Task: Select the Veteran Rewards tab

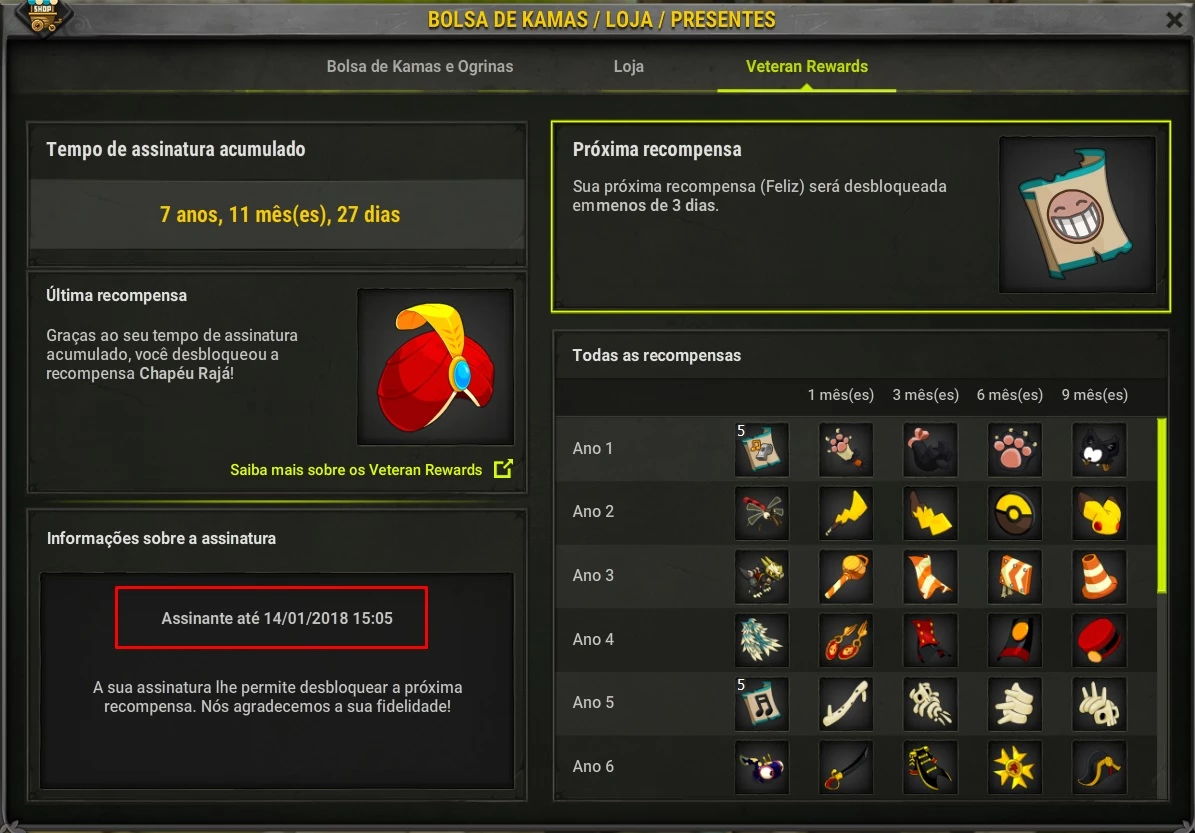Action: click(x=806, y=66)
